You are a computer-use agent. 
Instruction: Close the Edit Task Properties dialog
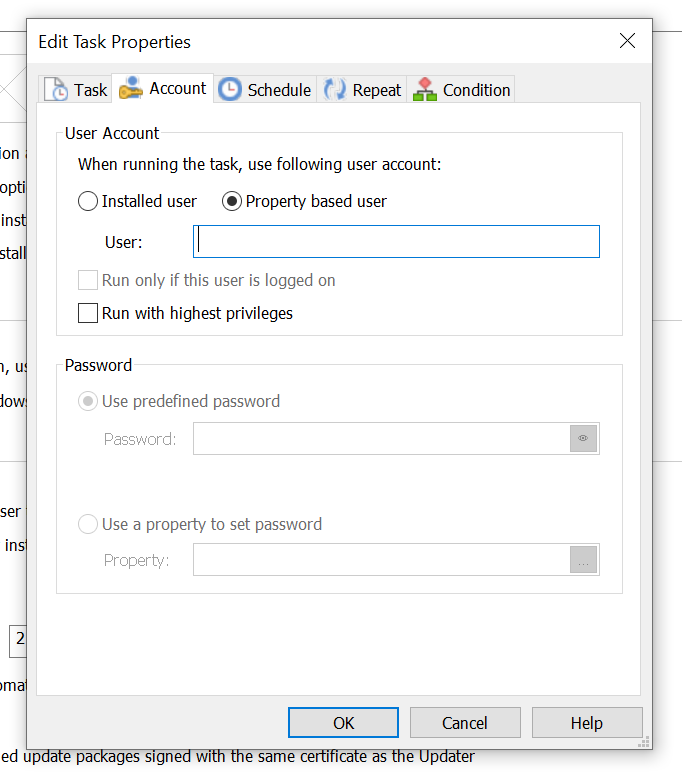click(627, 41)
